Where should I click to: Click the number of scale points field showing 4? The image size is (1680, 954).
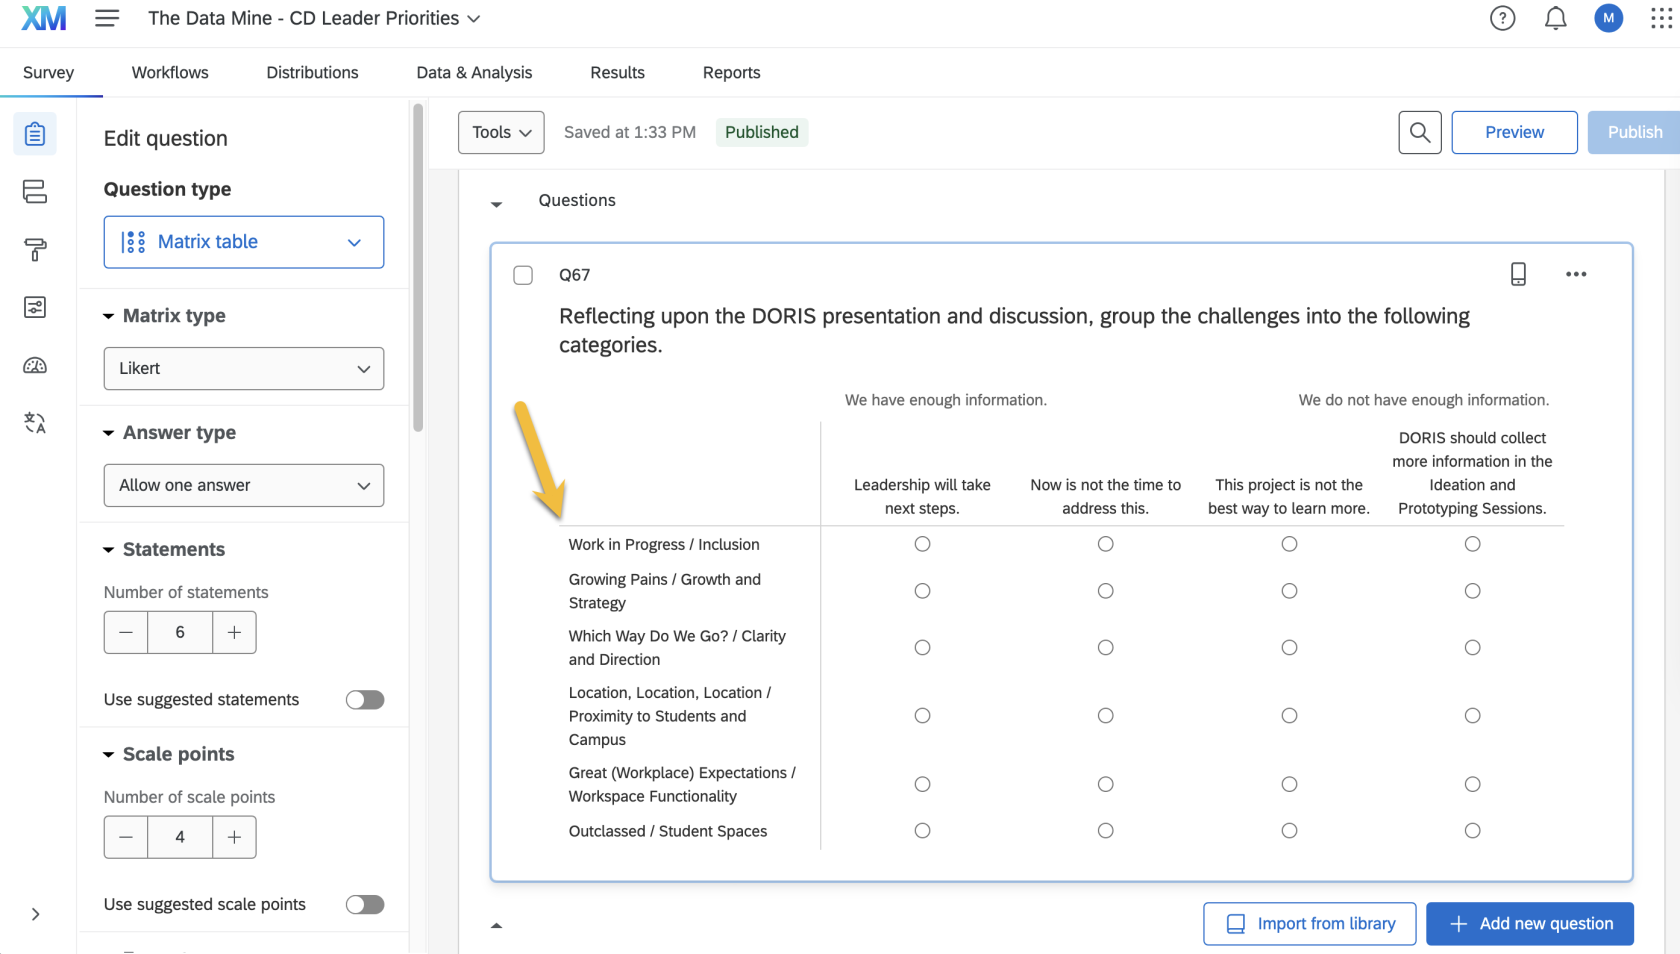point(180,837)
